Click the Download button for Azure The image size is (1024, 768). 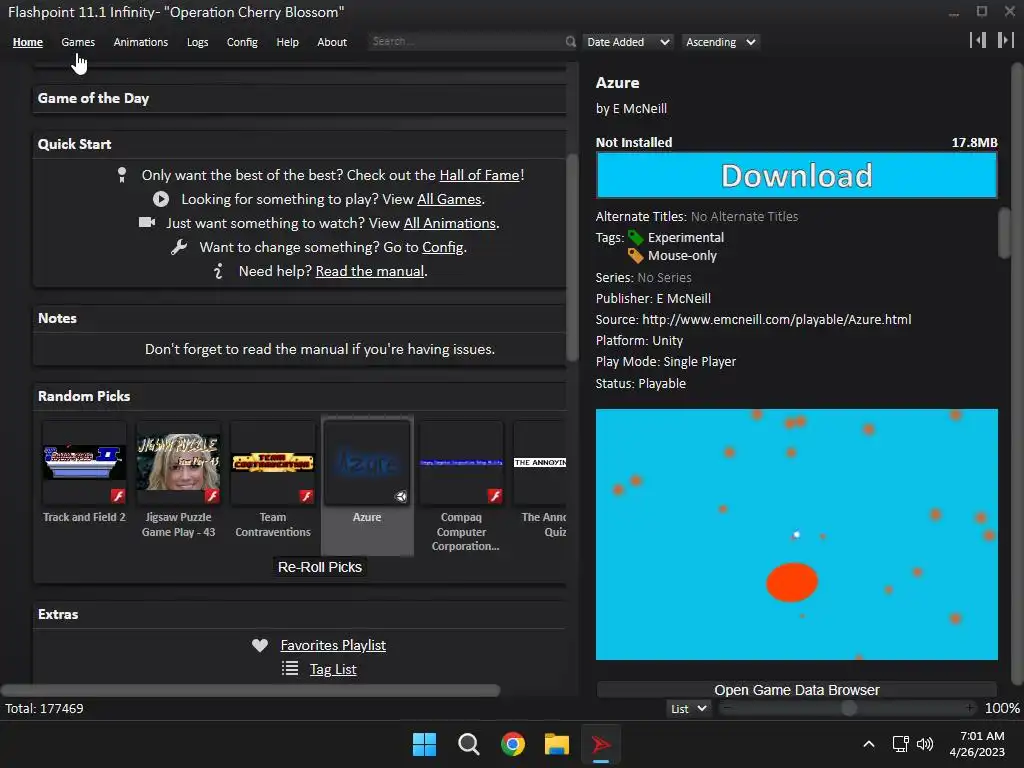[x=796, y=175]
